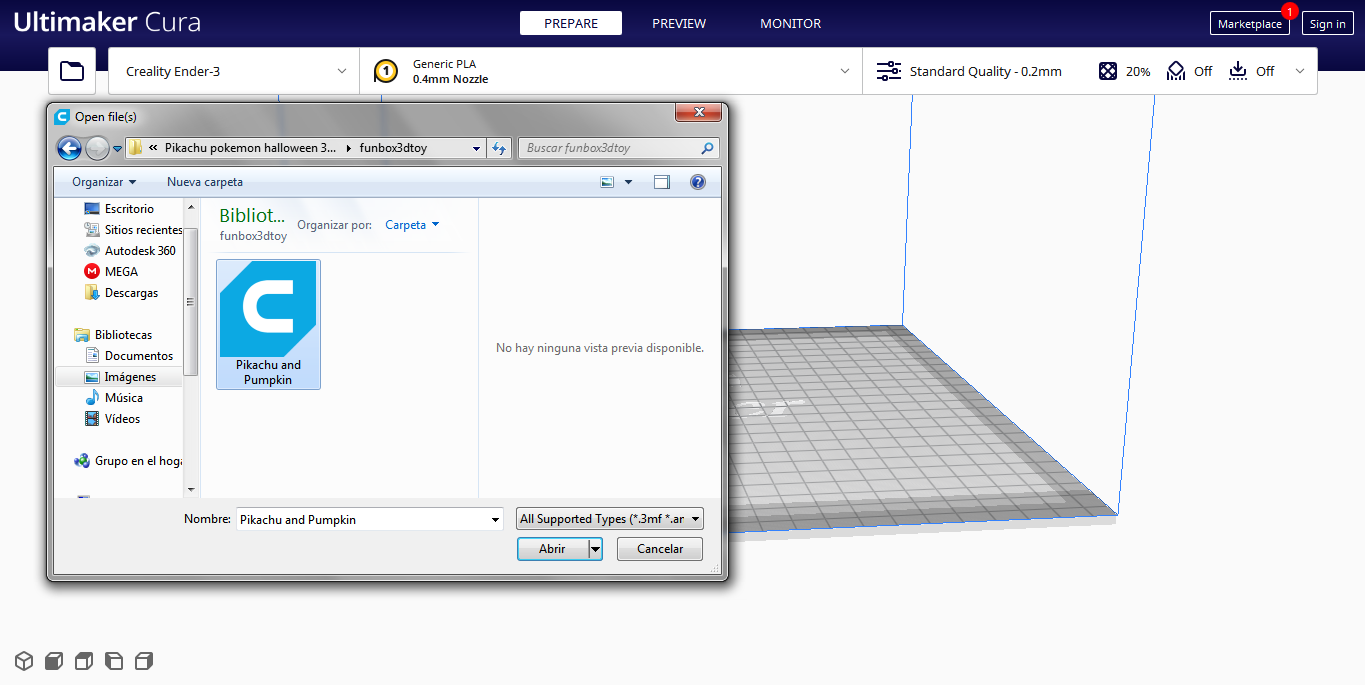
Task: Click the sidebar scrollbar down arrow
Action: pyautogui.click(x=192, y=489)
